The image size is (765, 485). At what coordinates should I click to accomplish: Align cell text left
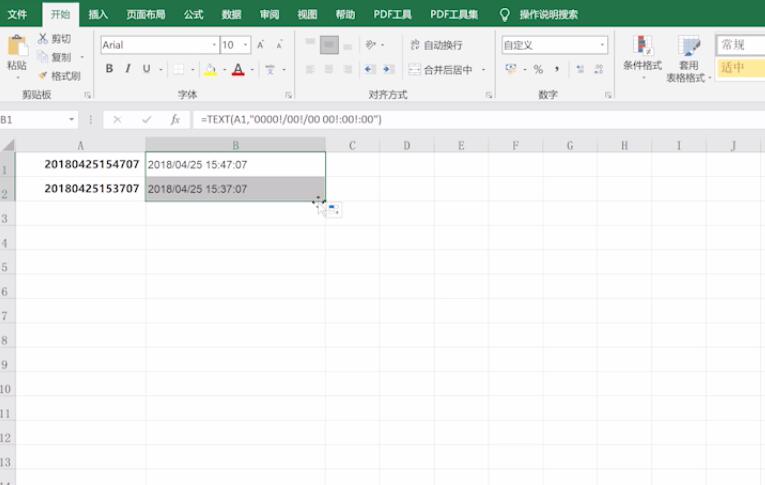(310, 69)
